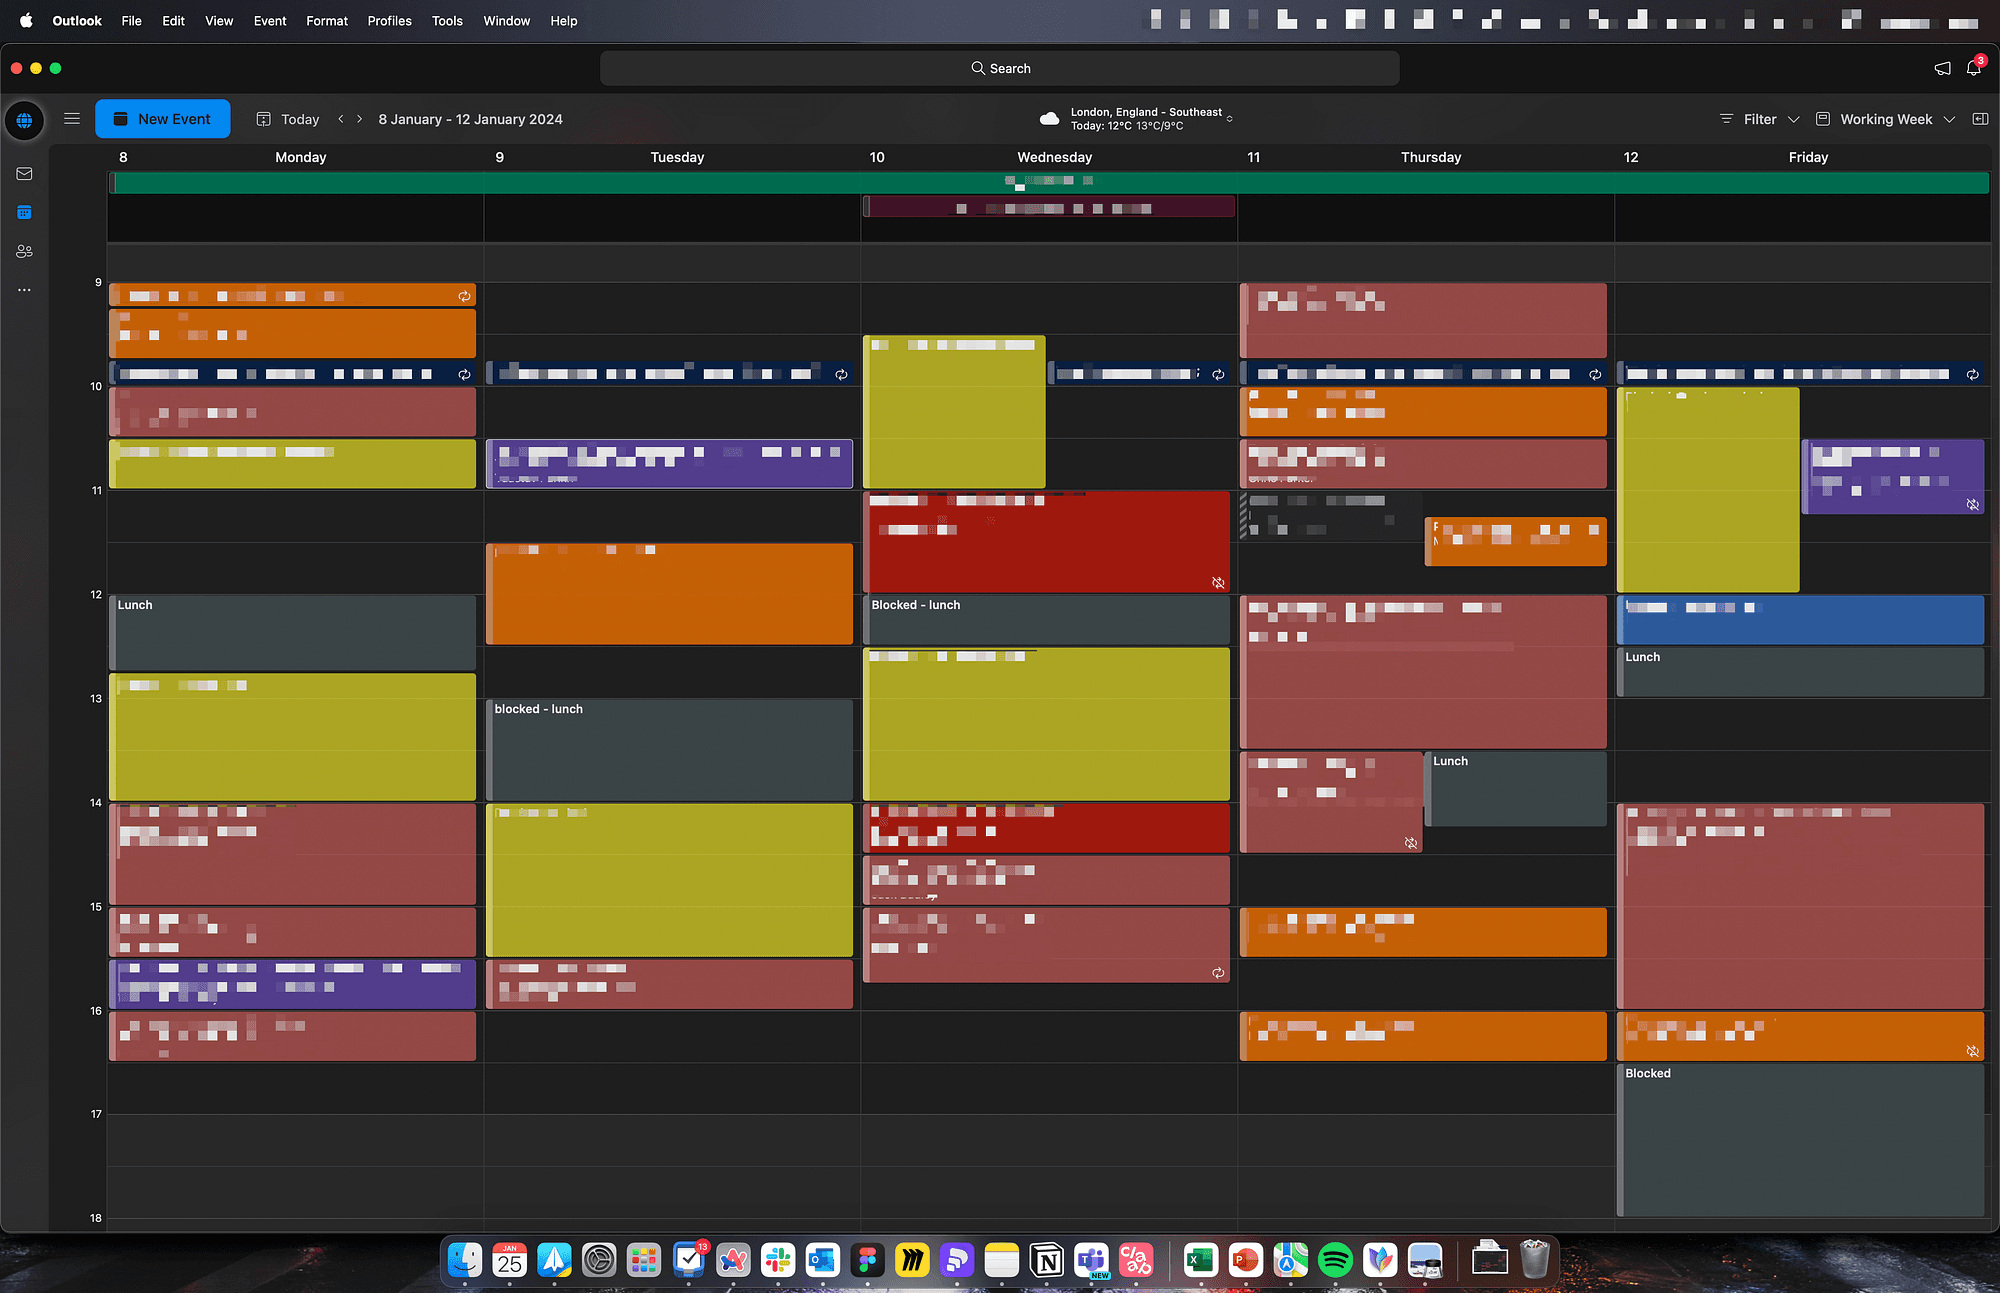This screenshot has height=1293, width=2000.
Task: Open the Filter dropdown
Action: point(1759,119)
